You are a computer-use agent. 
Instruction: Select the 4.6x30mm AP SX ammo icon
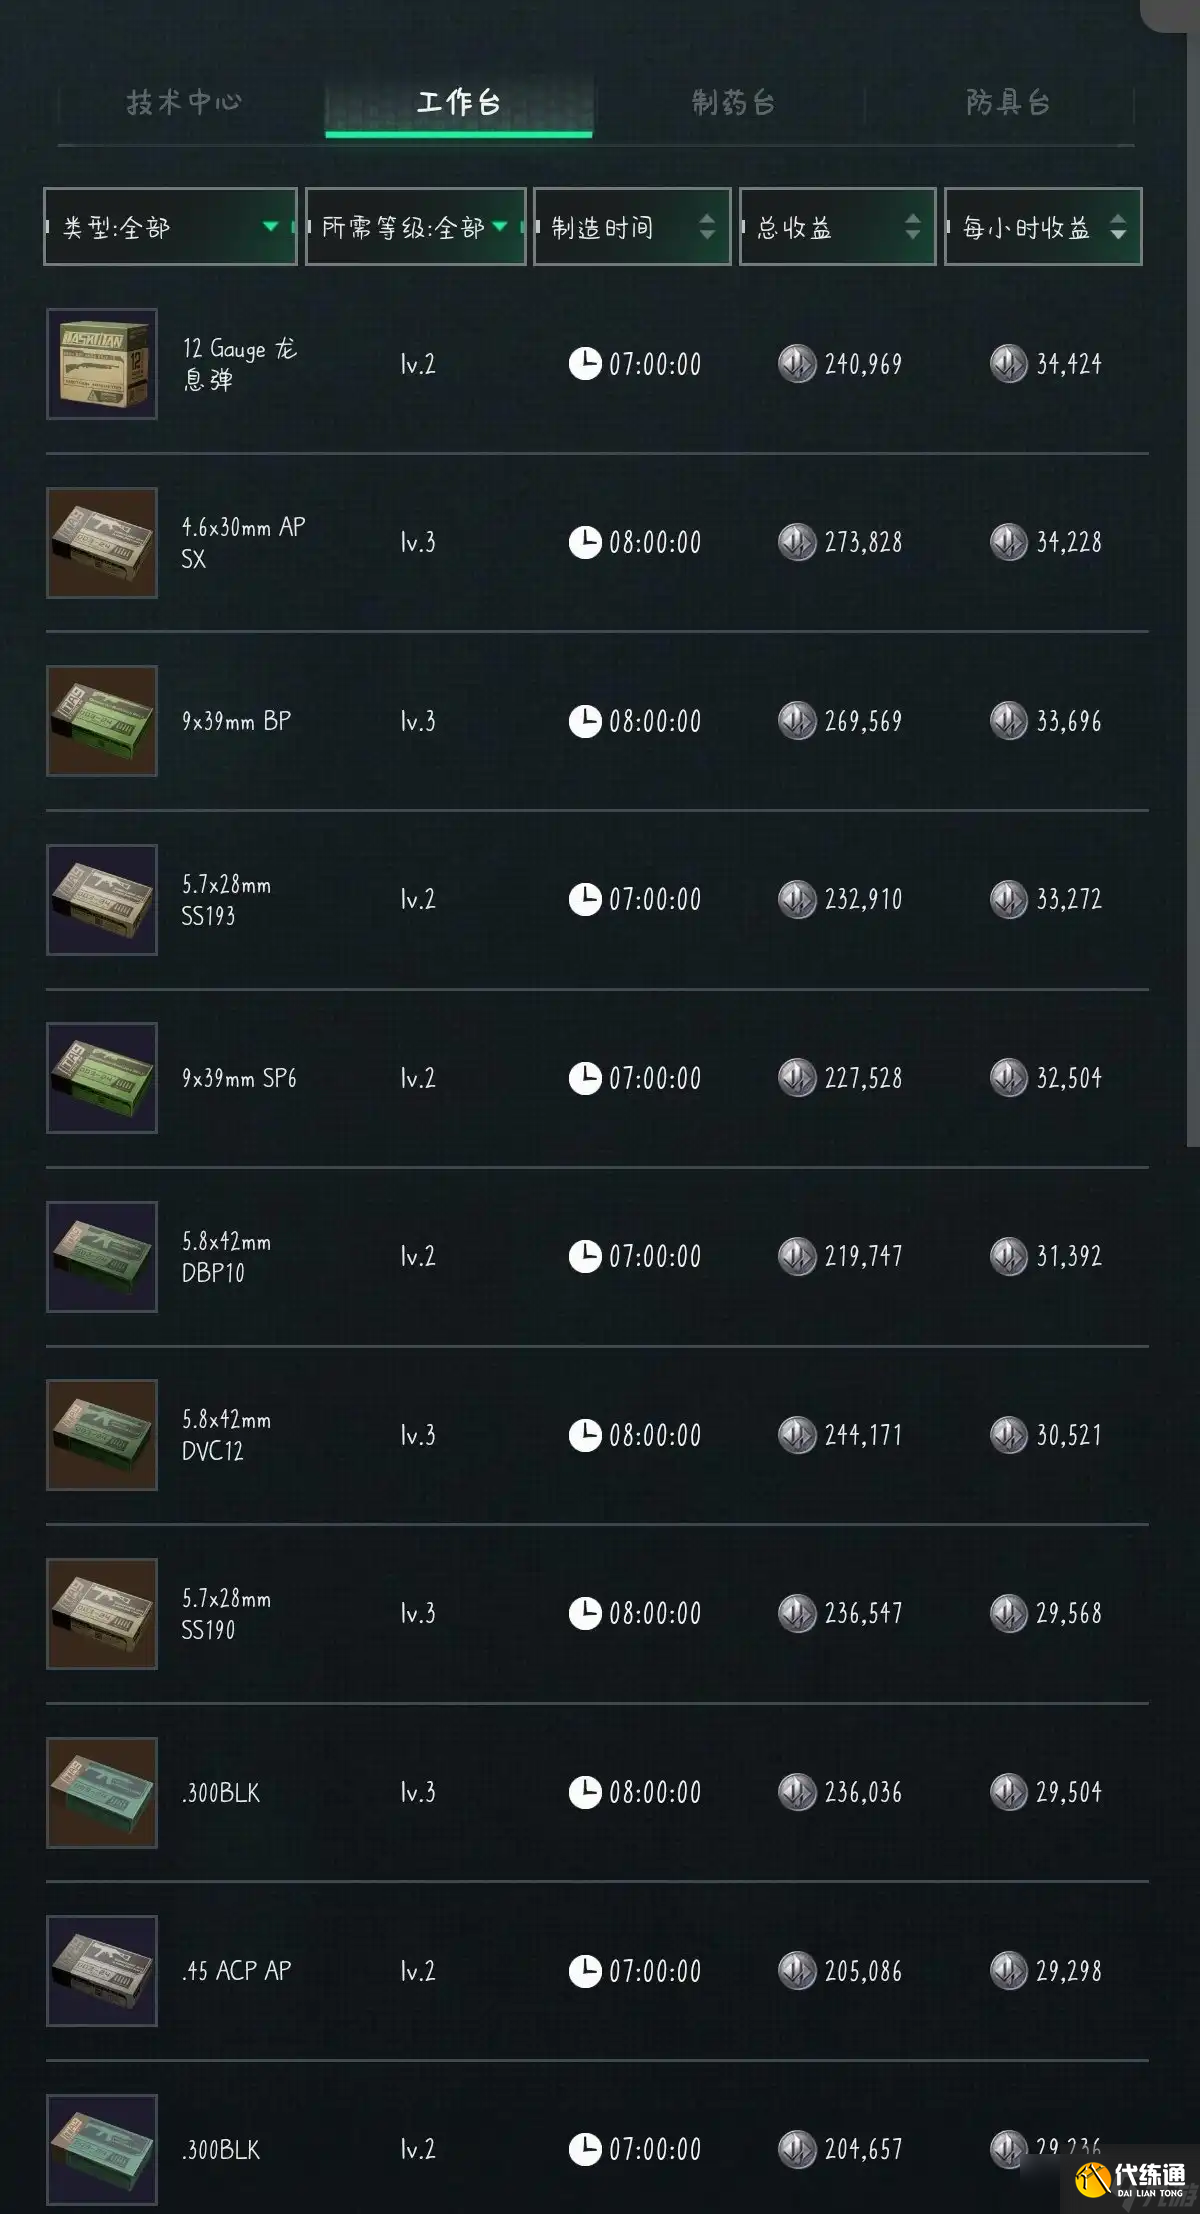[102, 543]
